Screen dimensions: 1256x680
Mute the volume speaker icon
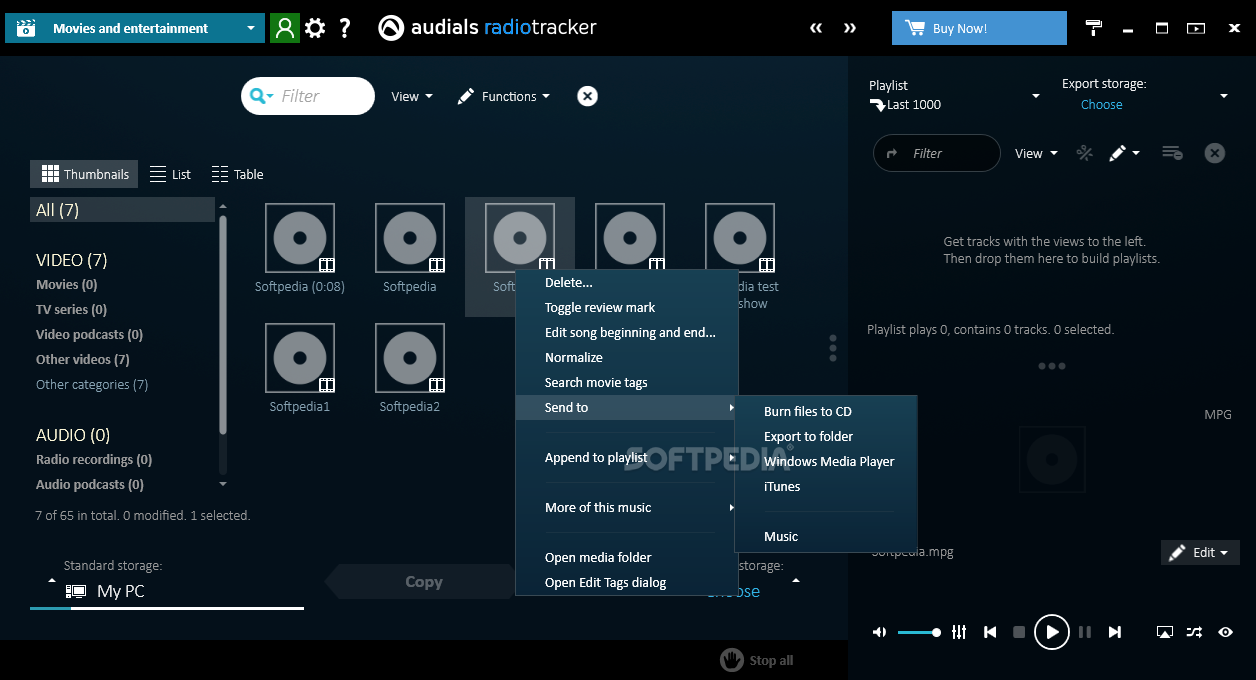[879, 632]
